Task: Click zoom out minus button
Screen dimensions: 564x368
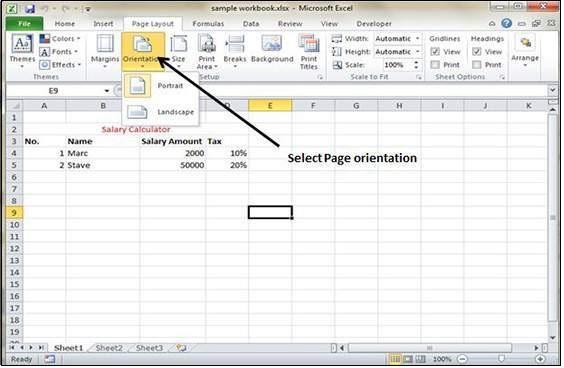Action: coord(462,359)
